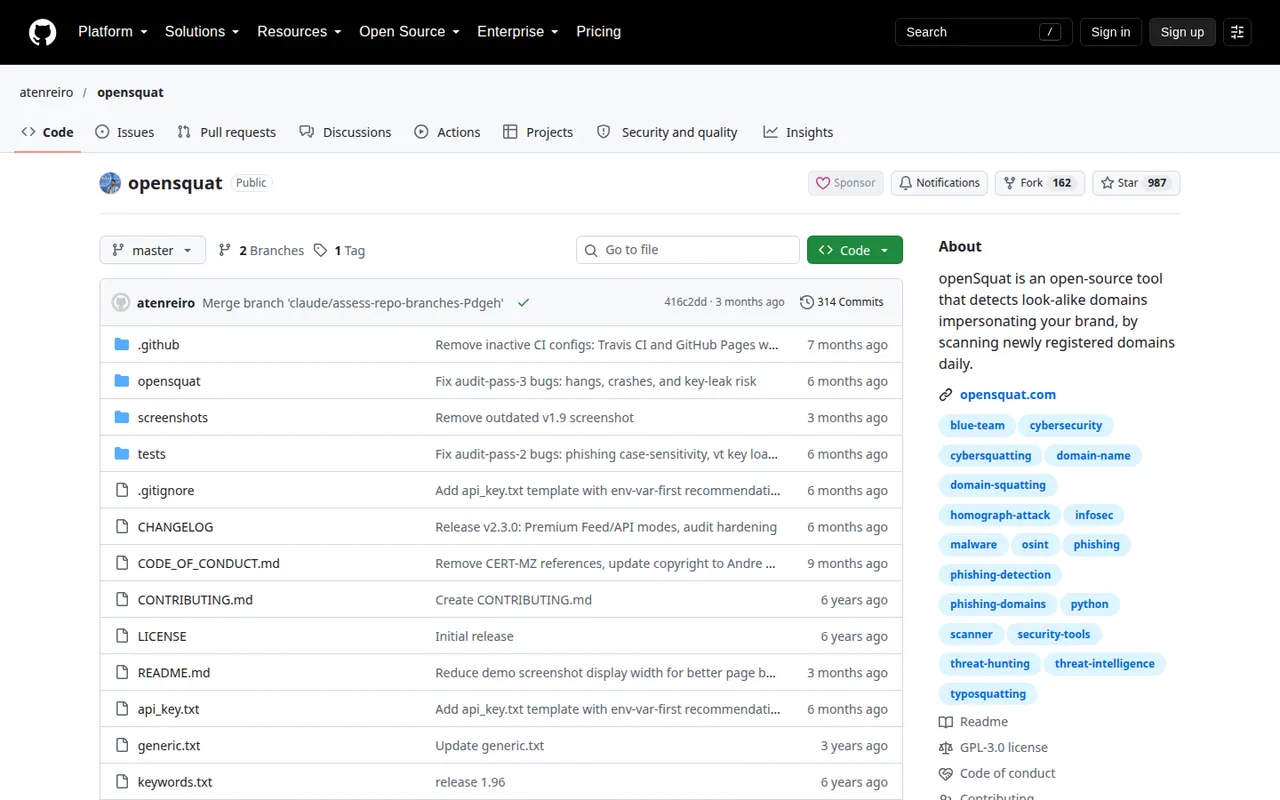
Task: Open the Actions tab
Action: pos(447,132)
